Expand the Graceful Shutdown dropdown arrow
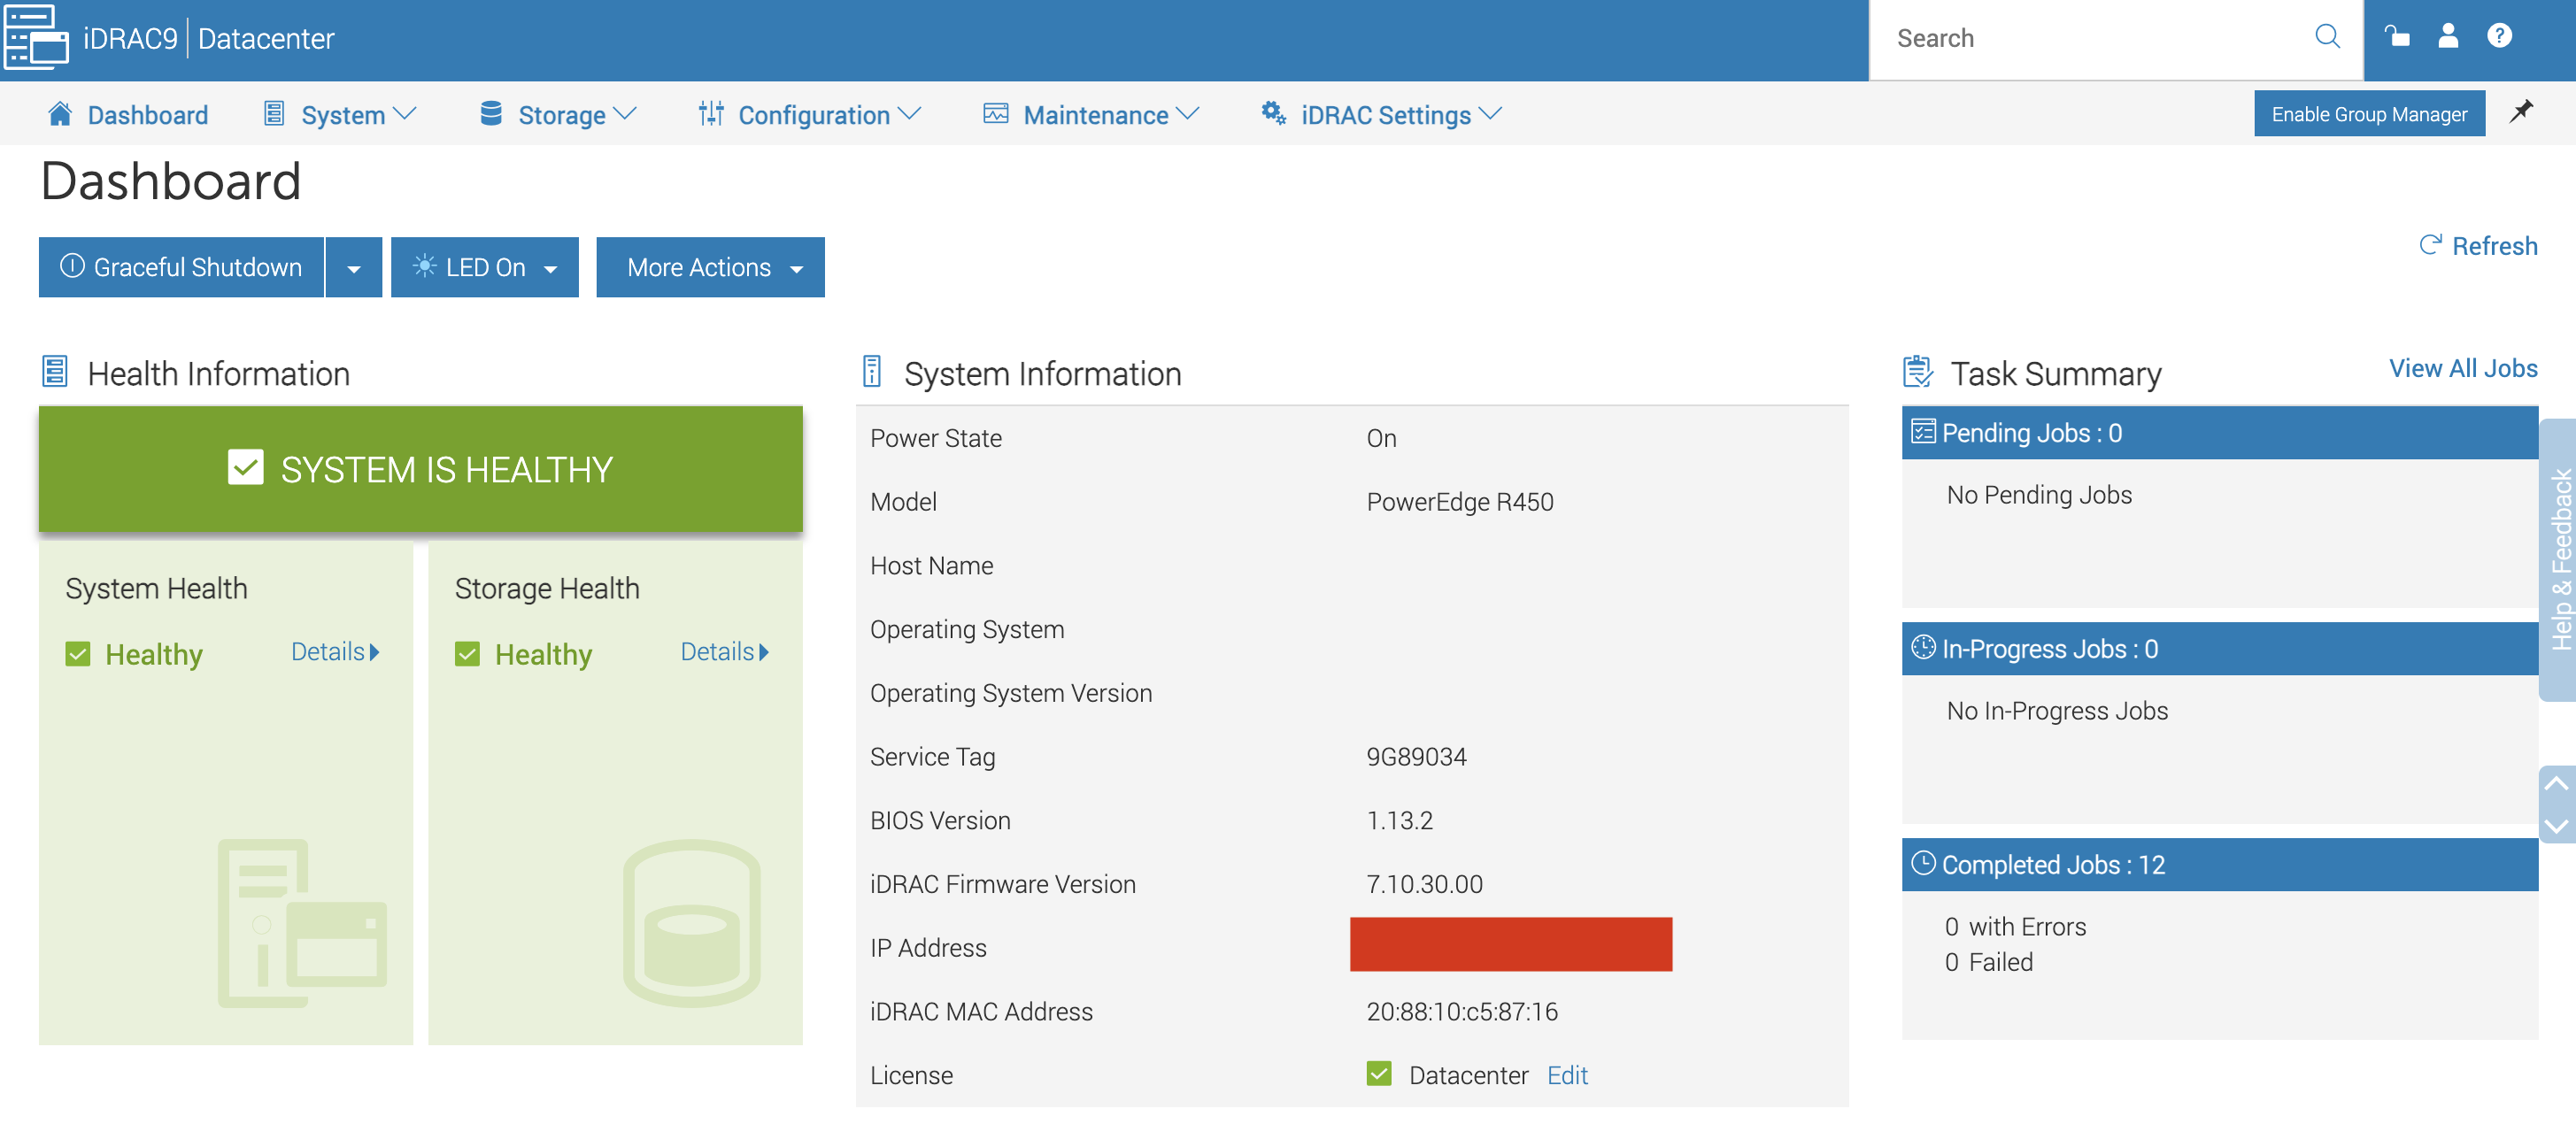This screenshot has height=1147, width=2576. pyautogui.click(x=353, y=267)
